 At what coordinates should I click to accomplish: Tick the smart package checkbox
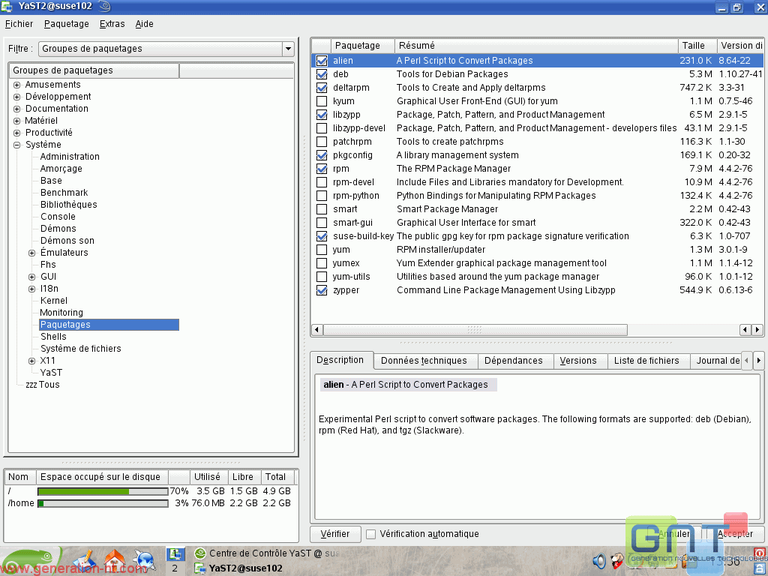321,209
